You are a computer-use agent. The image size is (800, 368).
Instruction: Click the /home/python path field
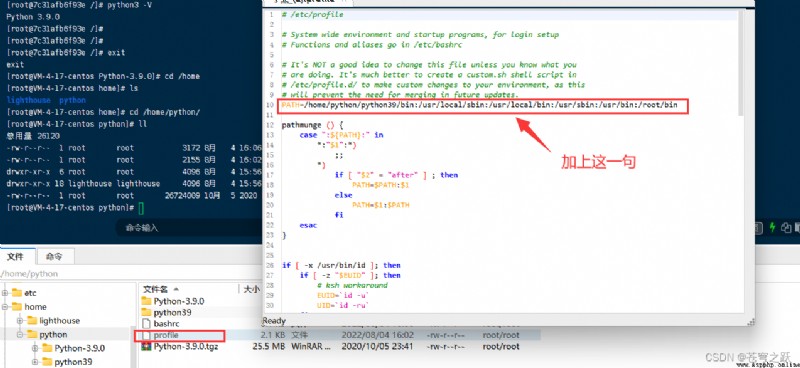coord(131,274)
